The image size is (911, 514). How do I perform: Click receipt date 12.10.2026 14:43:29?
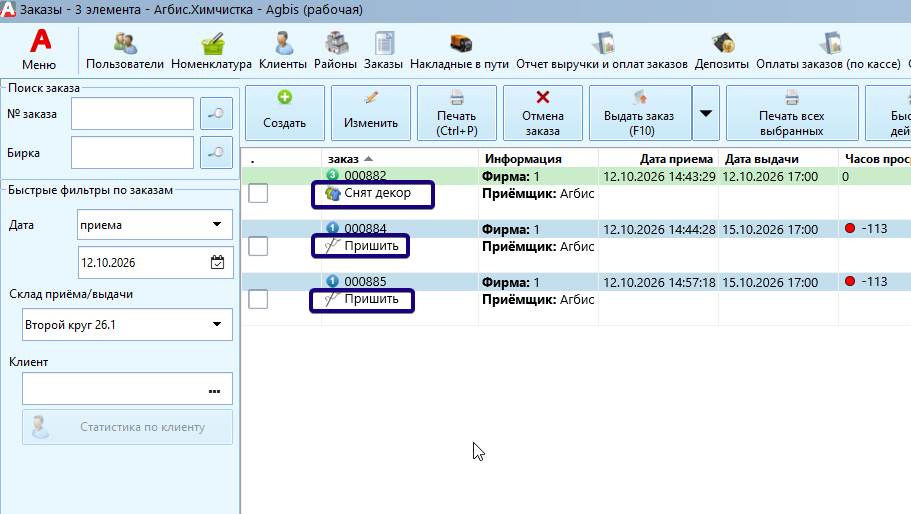click(659, 177)
